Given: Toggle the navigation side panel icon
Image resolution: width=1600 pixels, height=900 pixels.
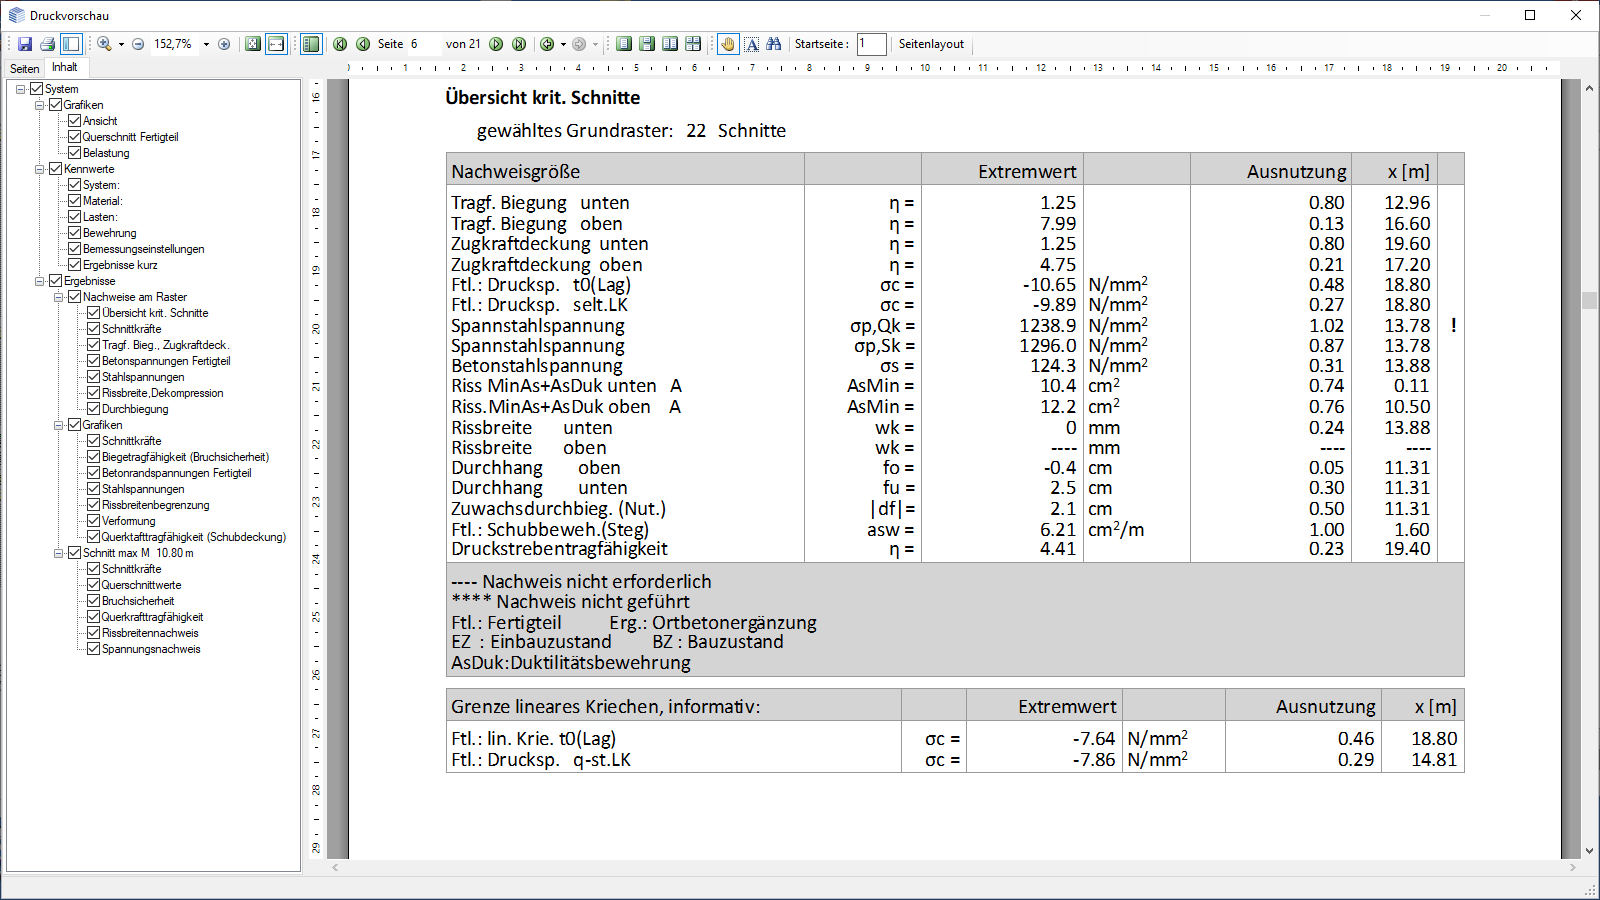Looking at the screenshot, I should [71, 44].
